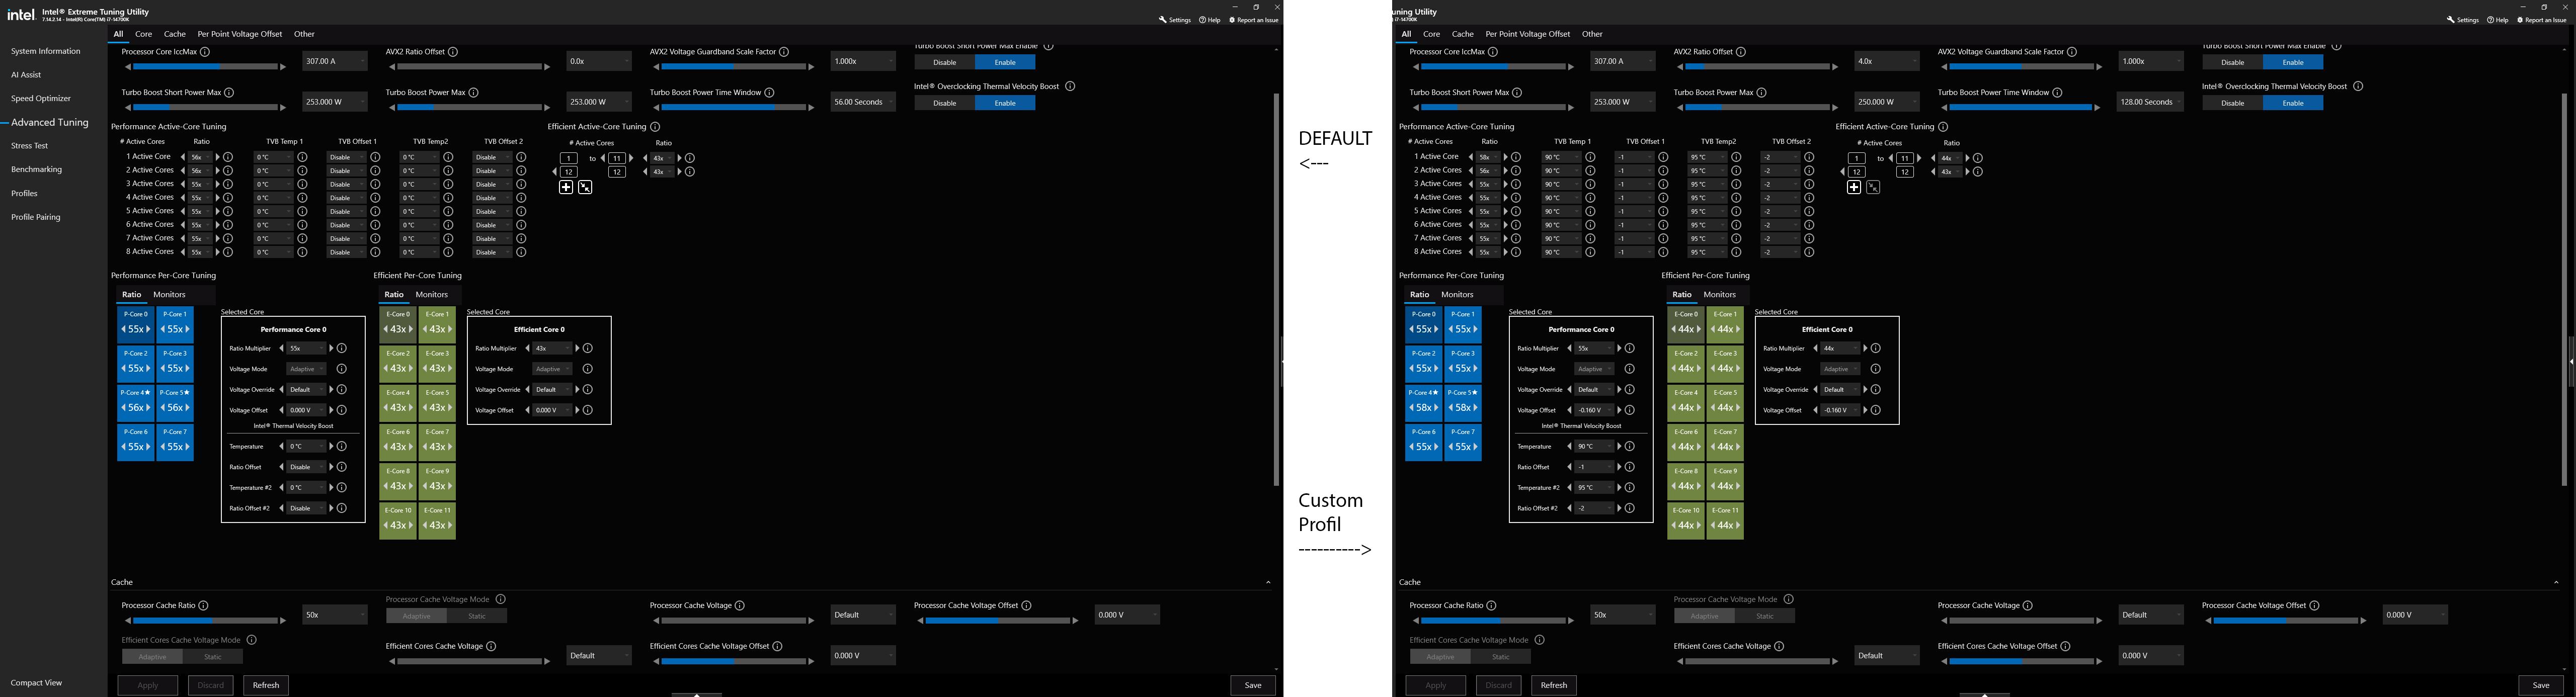Click info icon beside Turbo Boost Power Max, left window
Image resolution: width=2576 pixels, height=697 pixels.
point(473,93)
